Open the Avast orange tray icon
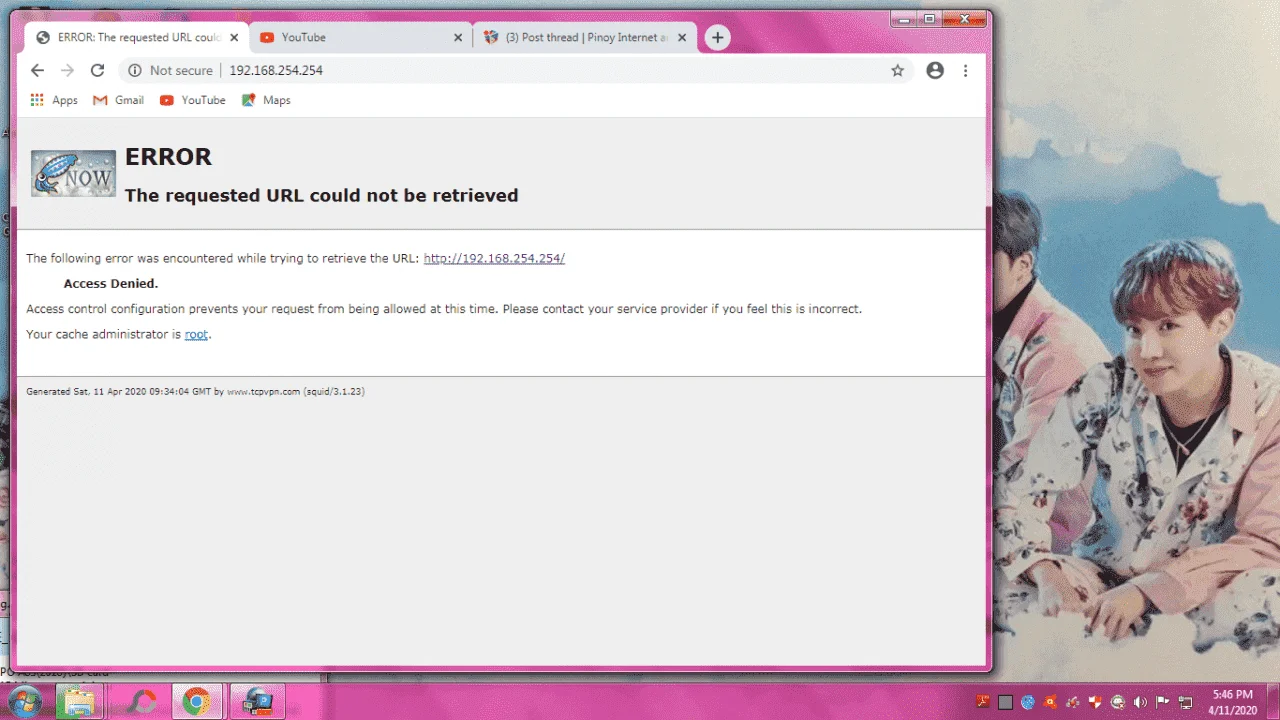The height and width of the screenshot is (720, 1280). tap(1050, 702)
